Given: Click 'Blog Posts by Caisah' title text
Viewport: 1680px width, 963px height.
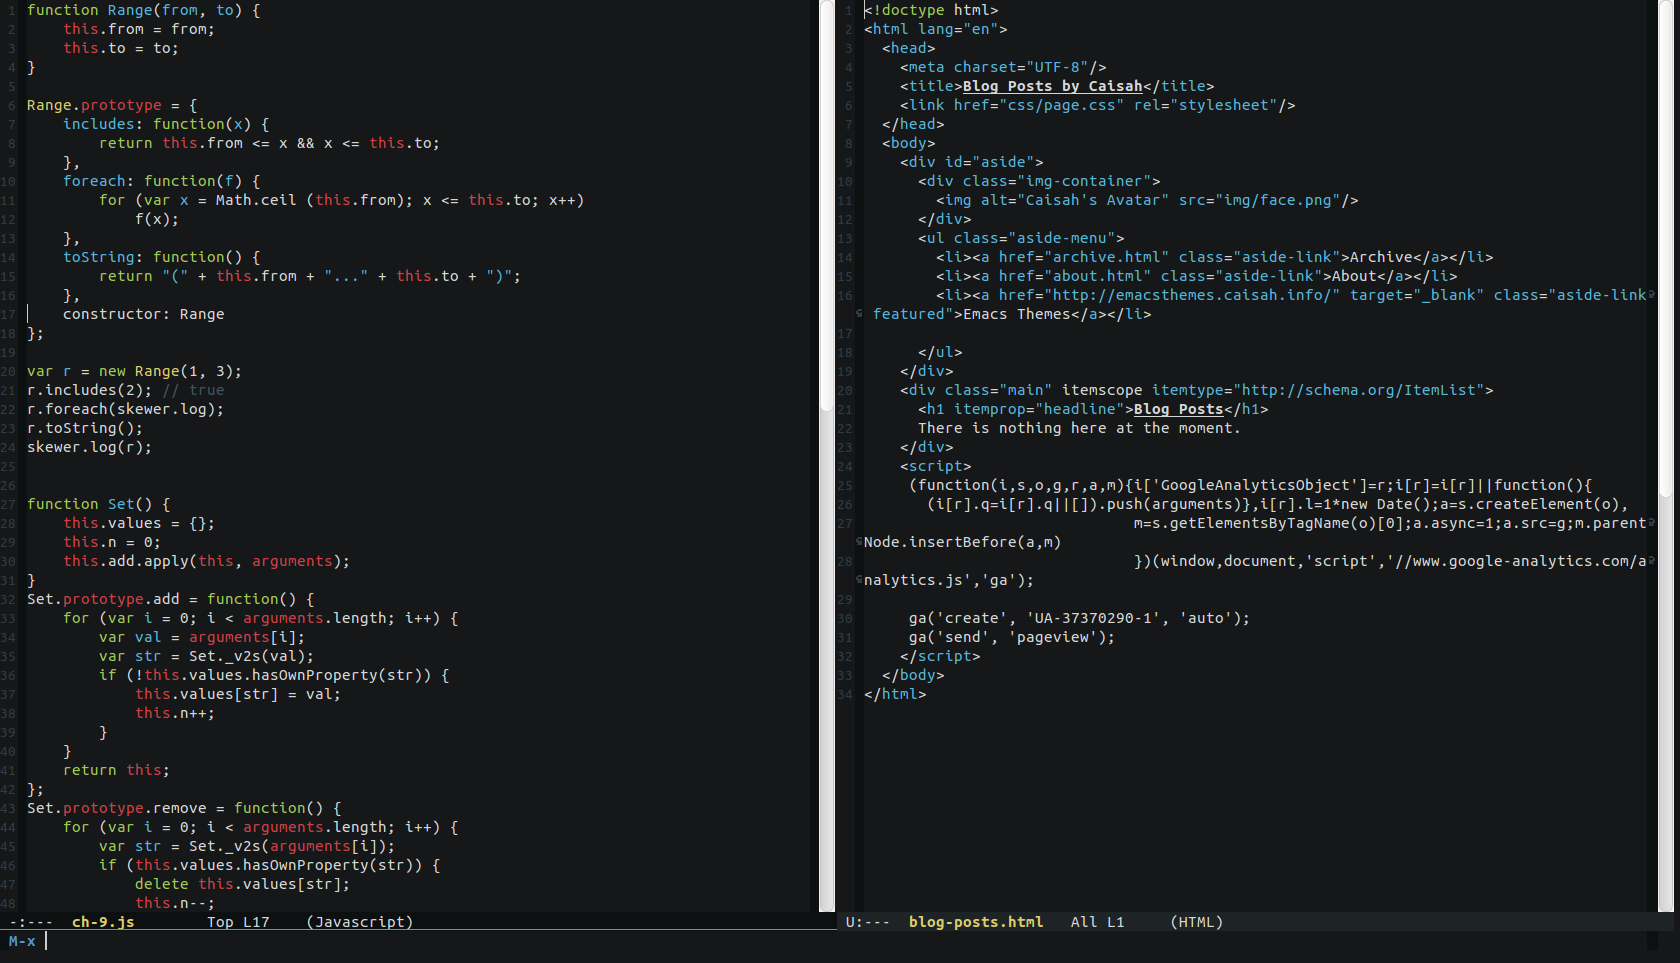Looking at the screenshot, I should point(1052,86).
